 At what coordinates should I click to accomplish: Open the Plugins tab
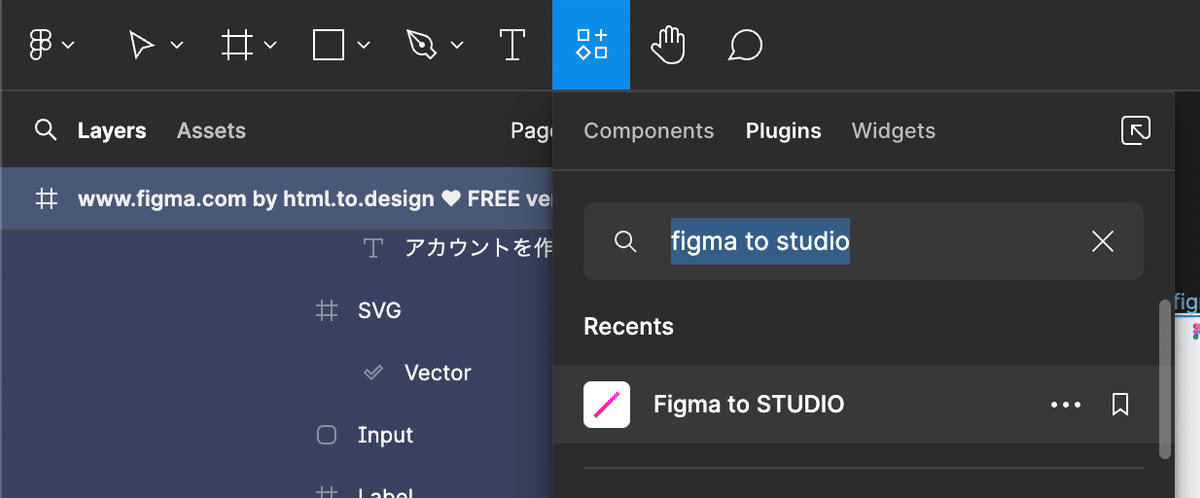pyautogui.click(x=784, y=130)
